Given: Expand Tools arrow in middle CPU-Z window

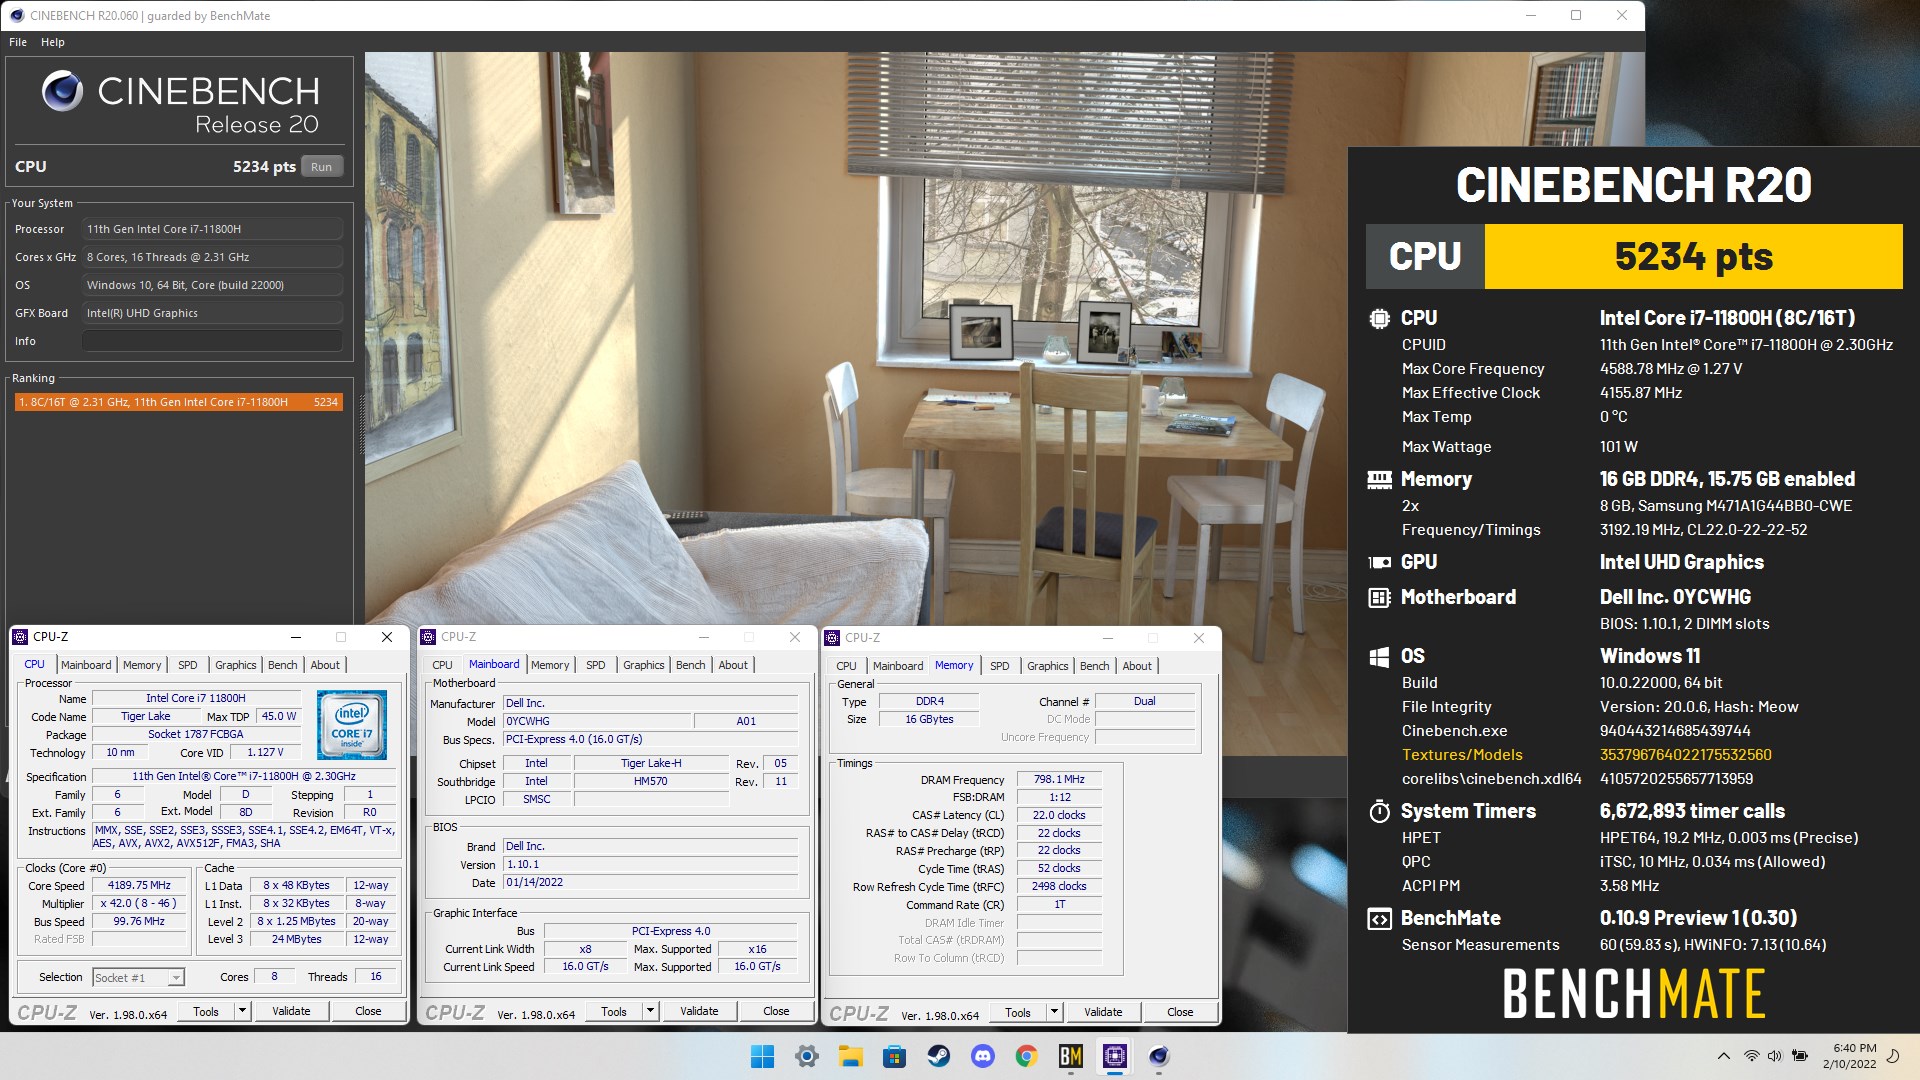Looking at the screenshot, I should (x=650, y=1012).
